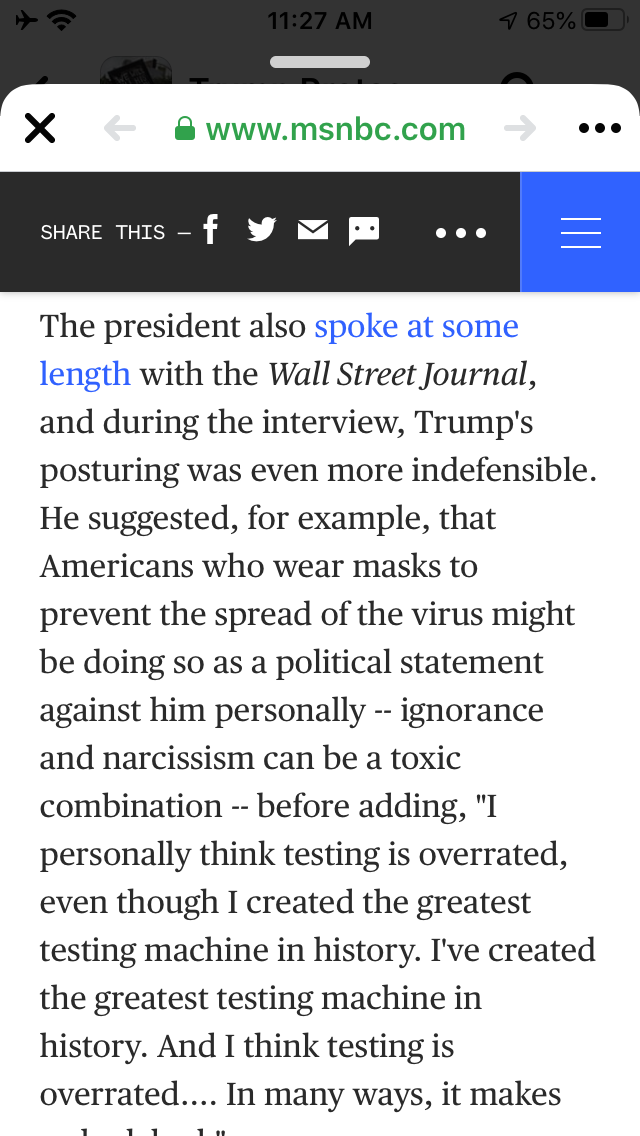640x1136 pixels.
Task: Share the article on Facebook
Action: pyautogui.click(x=210, y=231)
